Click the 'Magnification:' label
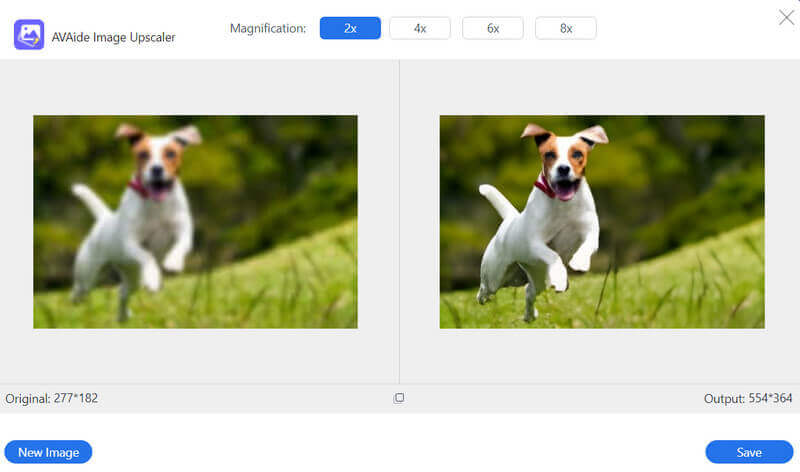This screenshot has height=472, width=800. [x=268, y=29]
